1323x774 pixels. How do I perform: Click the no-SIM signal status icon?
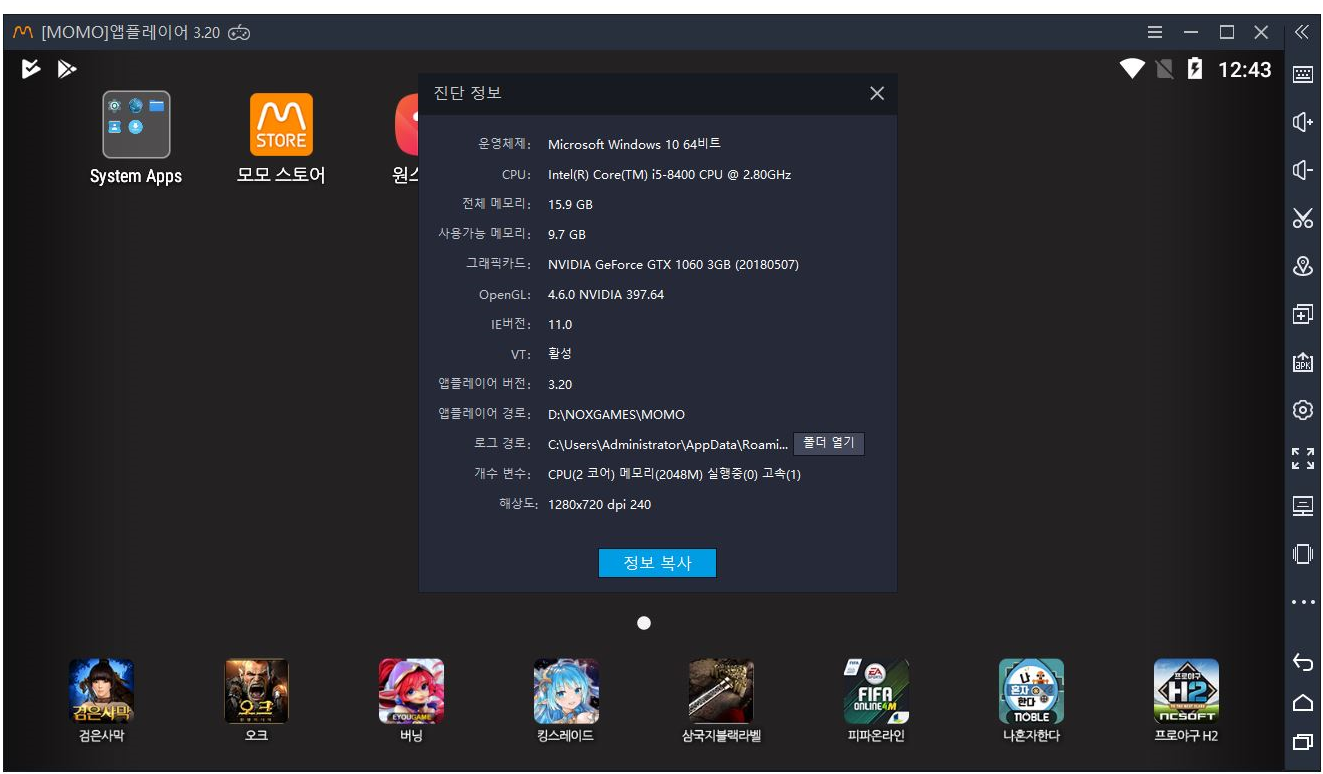pyautogui.click(x=1164, y=69)
